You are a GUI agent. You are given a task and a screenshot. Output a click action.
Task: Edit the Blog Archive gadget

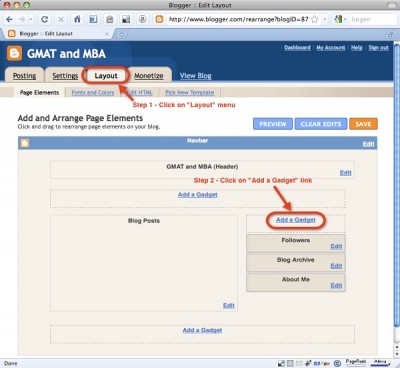[336, 266]
